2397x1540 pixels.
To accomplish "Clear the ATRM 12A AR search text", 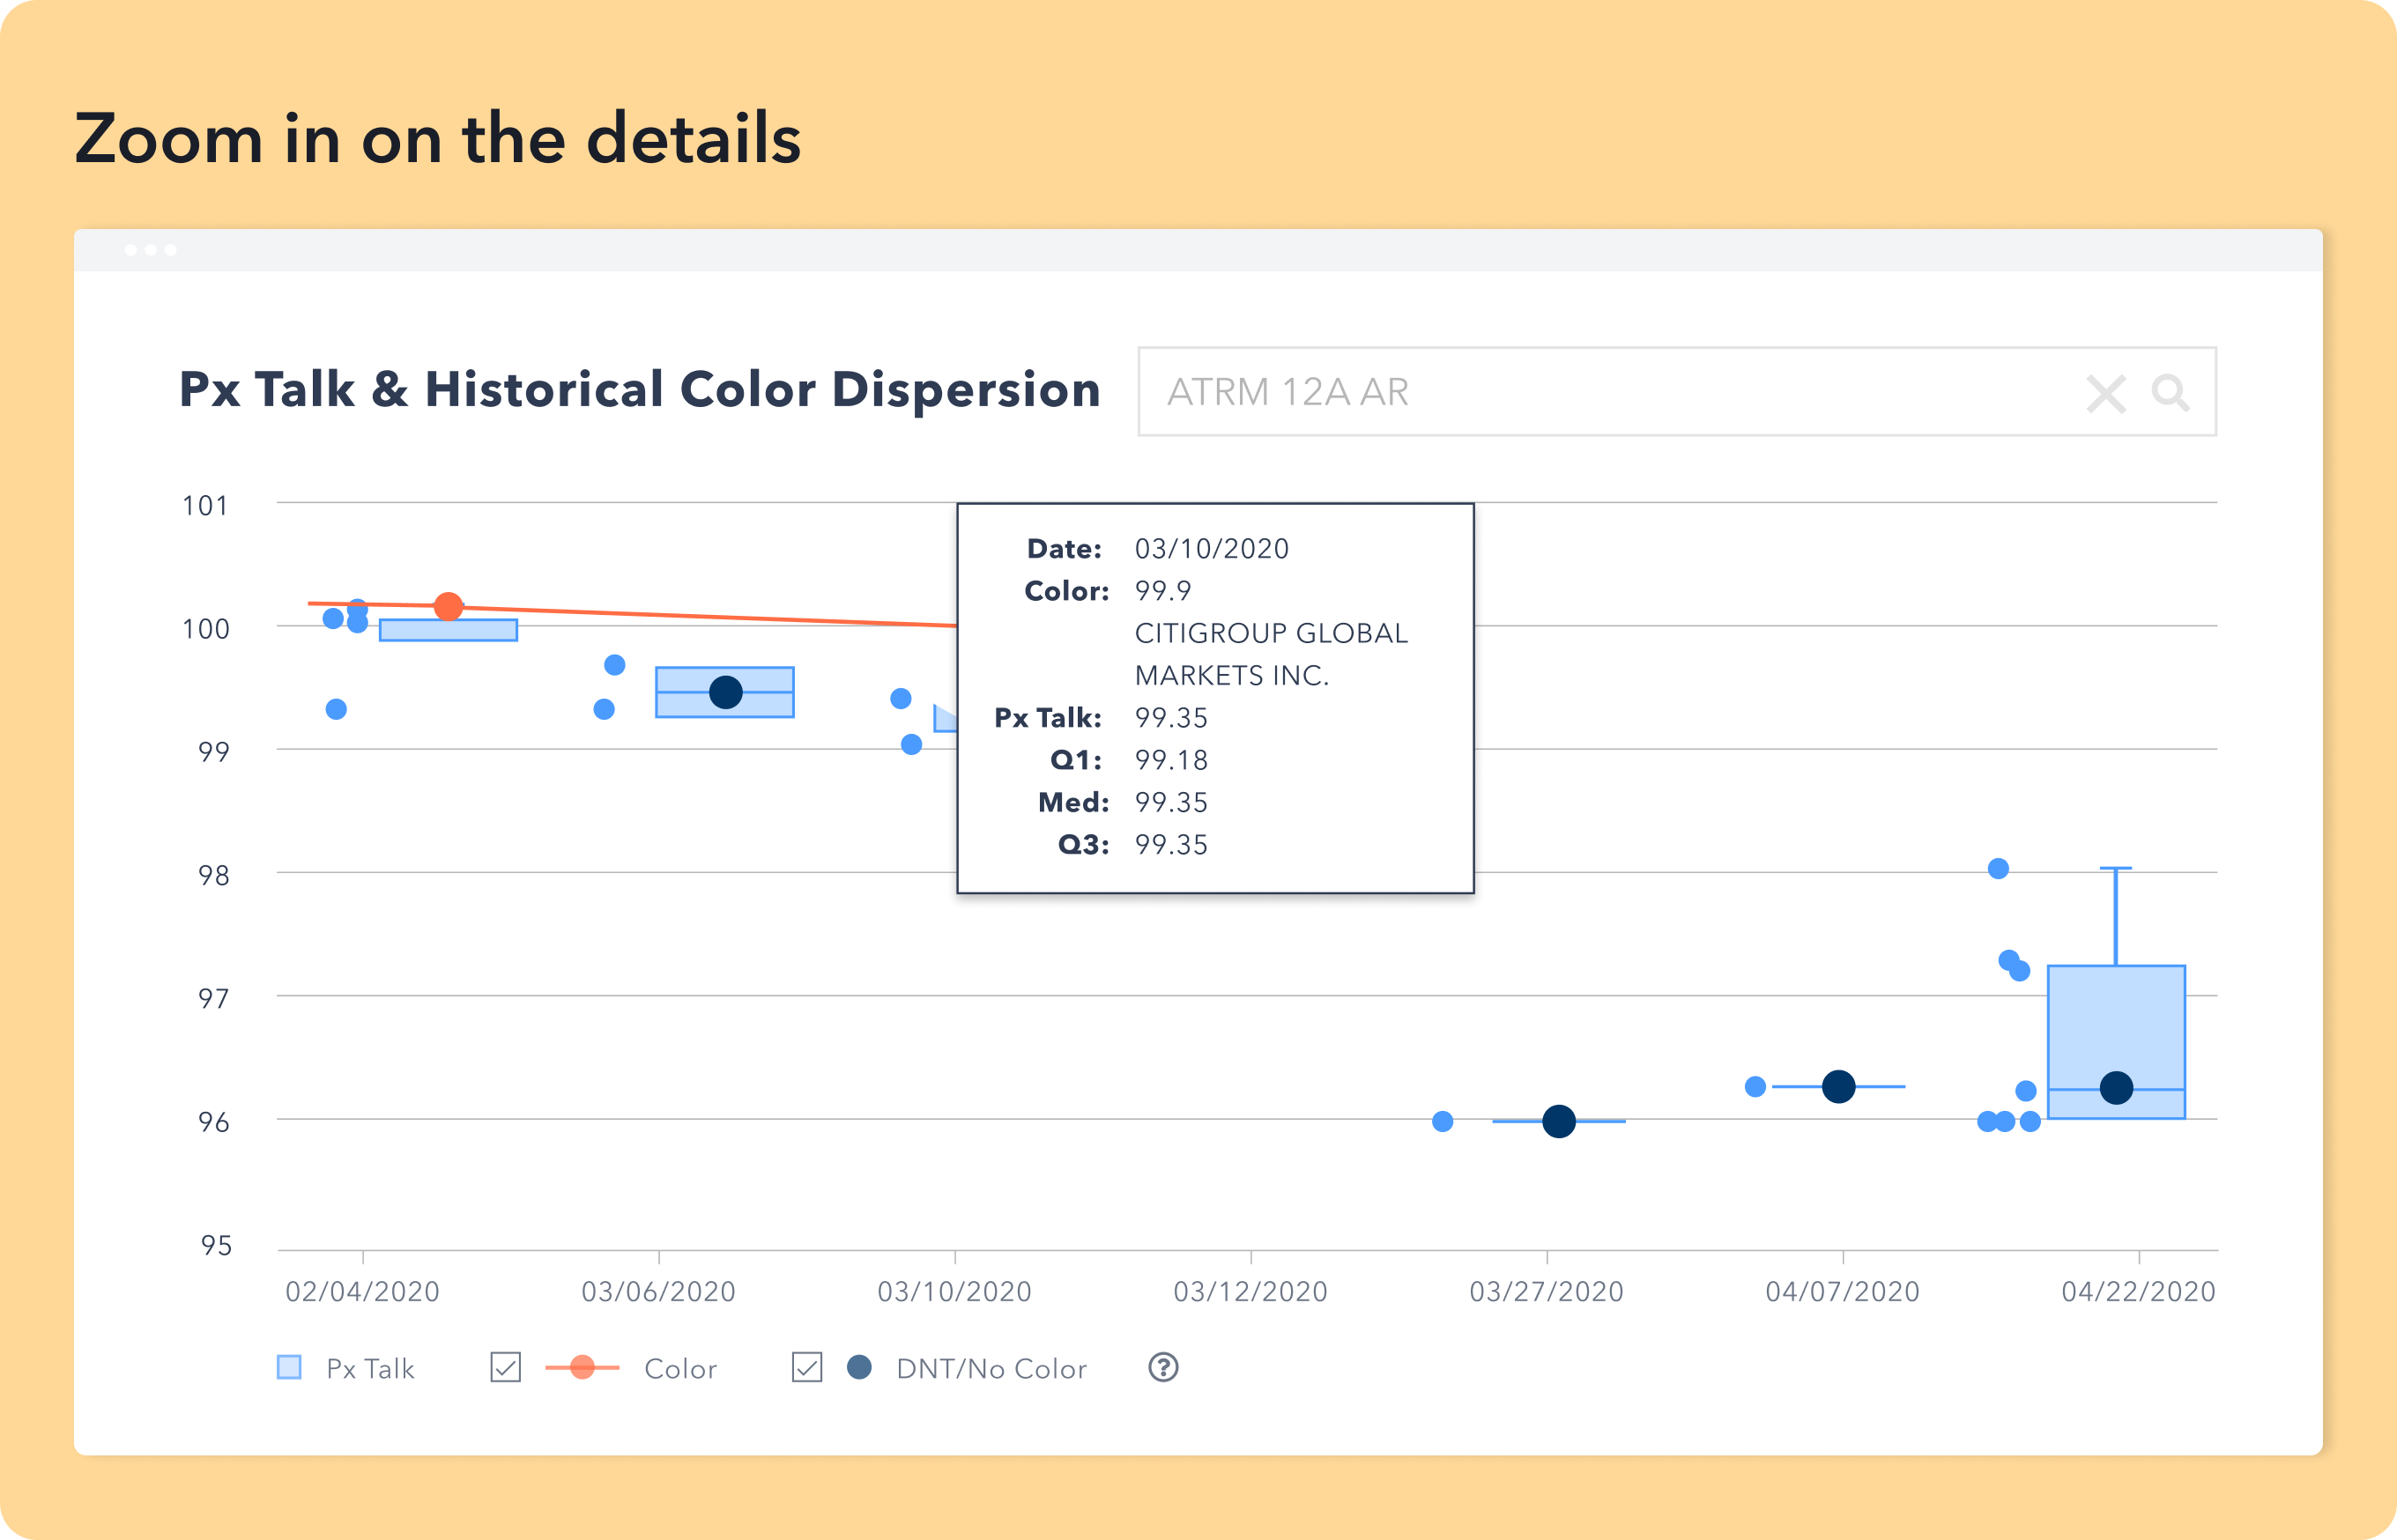I will tap(2106, 393).
